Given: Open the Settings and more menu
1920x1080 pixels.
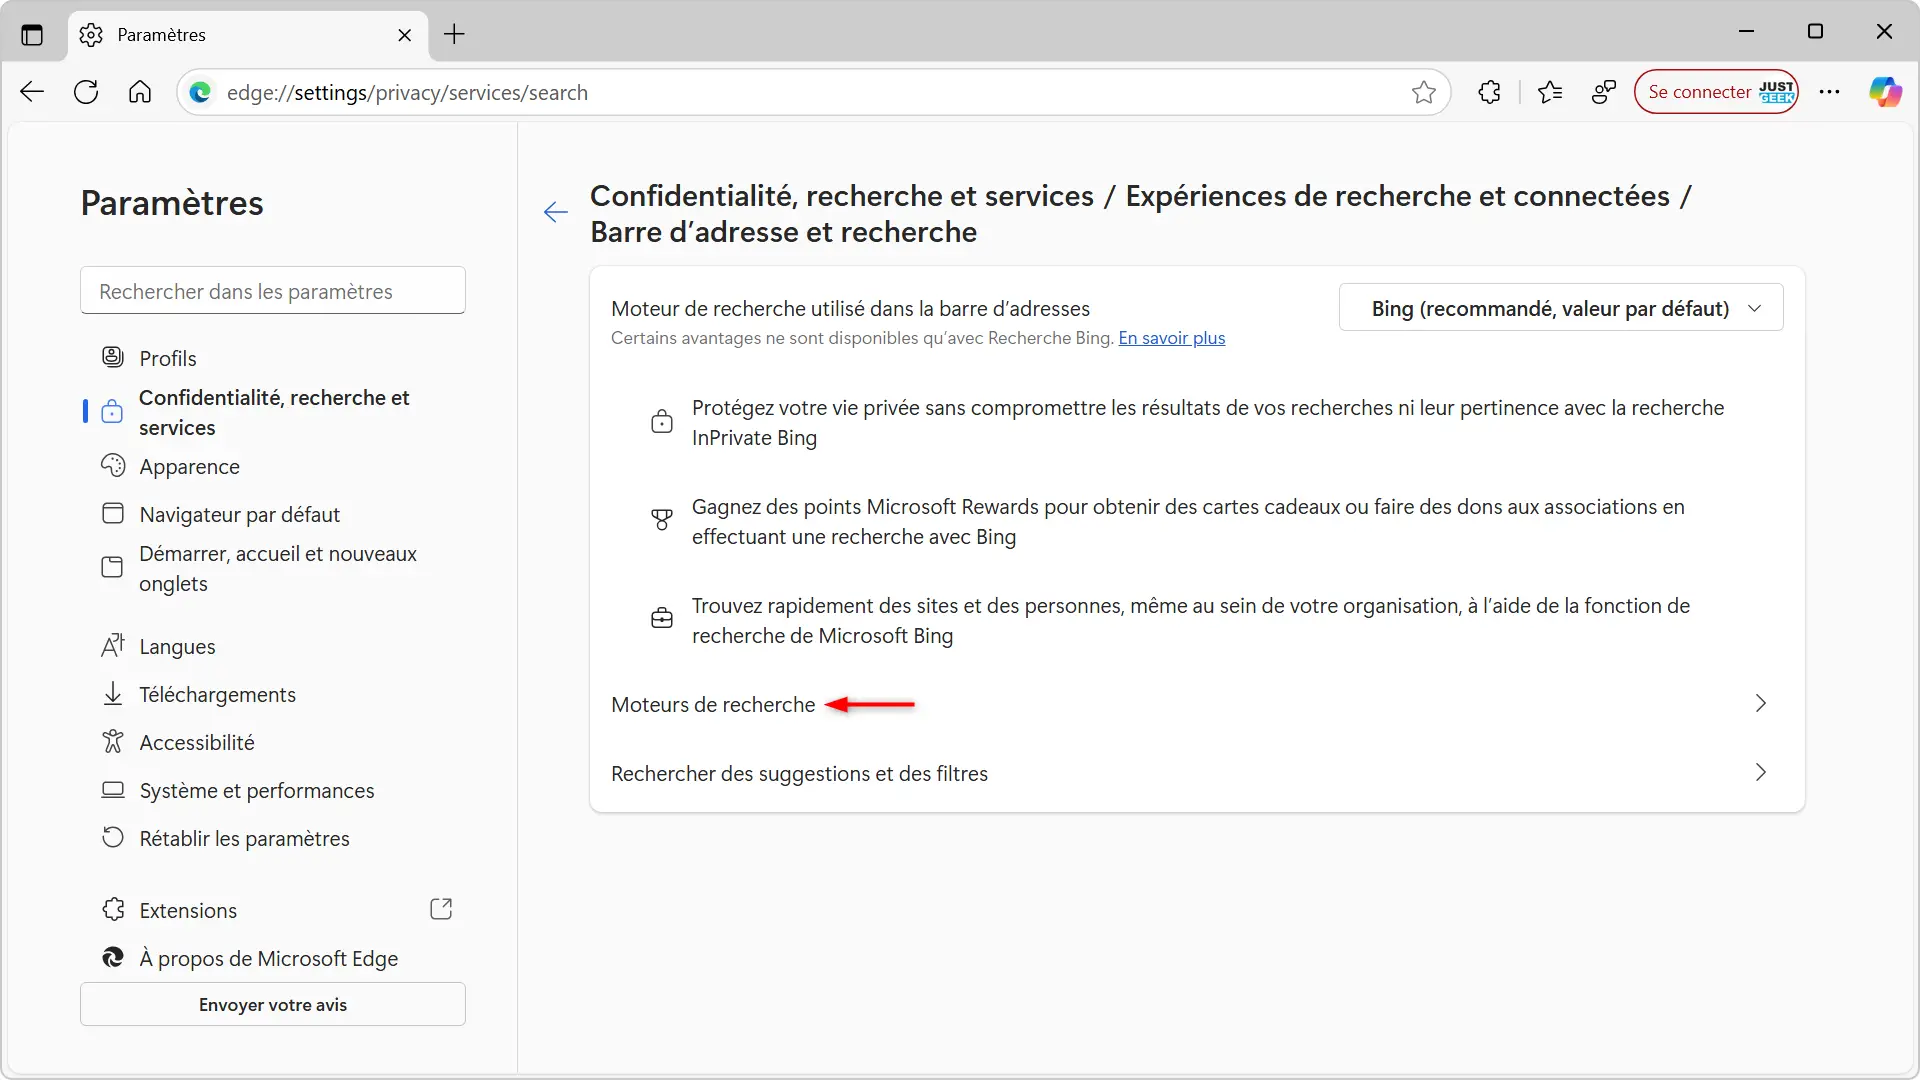Looking at the screenshot, I should [1829, 92].
